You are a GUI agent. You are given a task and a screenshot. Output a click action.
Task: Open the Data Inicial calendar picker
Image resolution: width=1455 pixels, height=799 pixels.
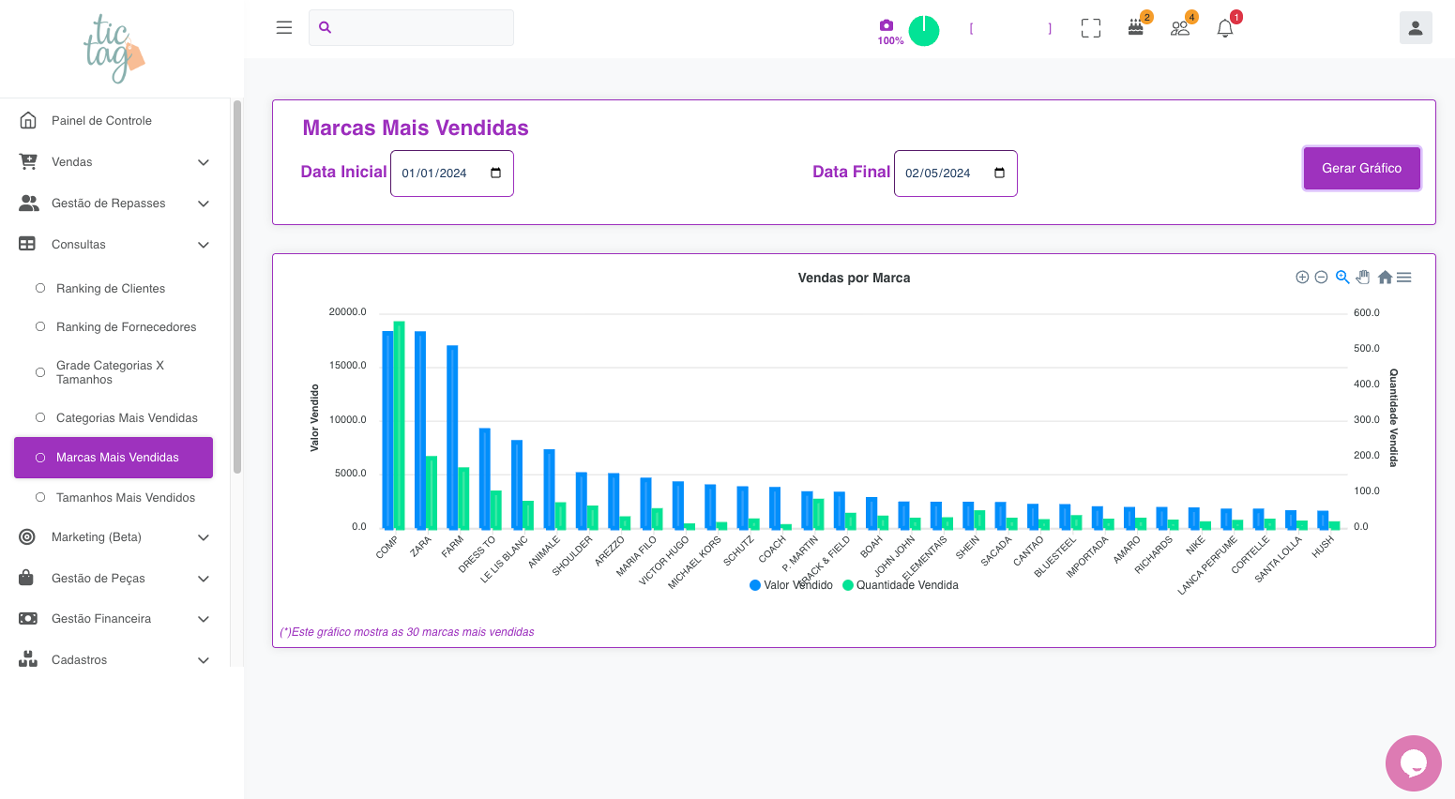click(496, 173)
